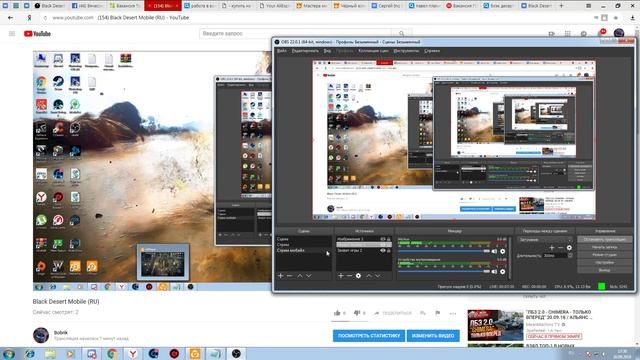Open OBS Файл menu
This screenshot has width=640, height=360.
(282, 51)
